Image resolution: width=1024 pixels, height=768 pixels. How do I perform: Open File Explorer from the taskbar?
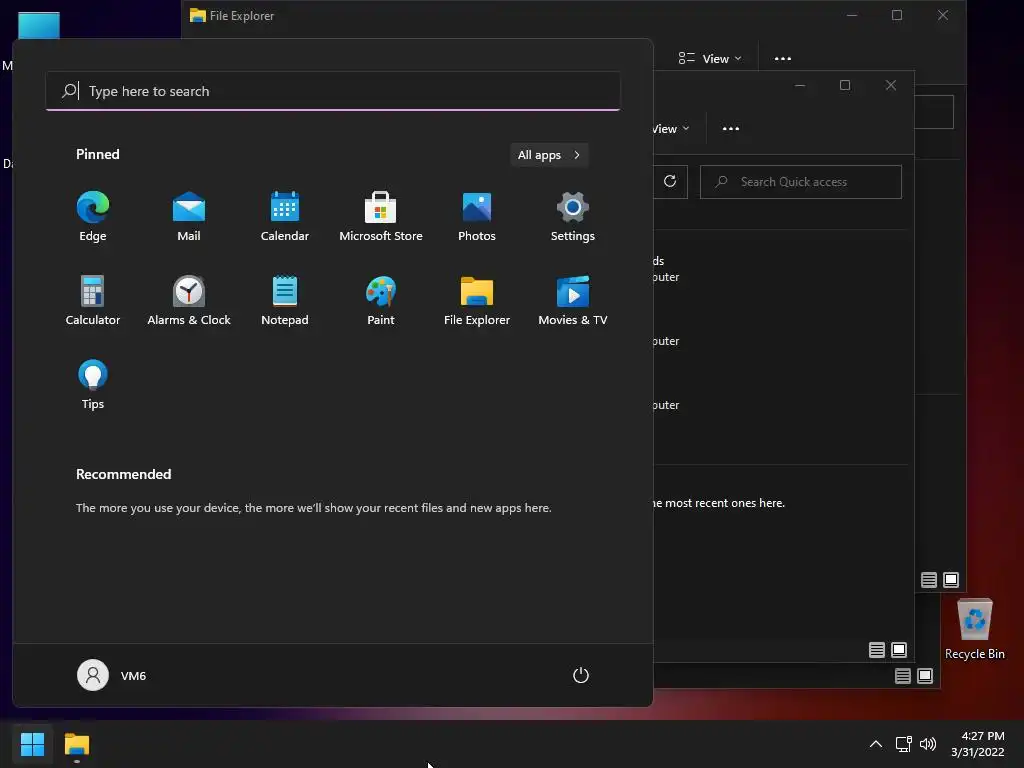point(76,744)
